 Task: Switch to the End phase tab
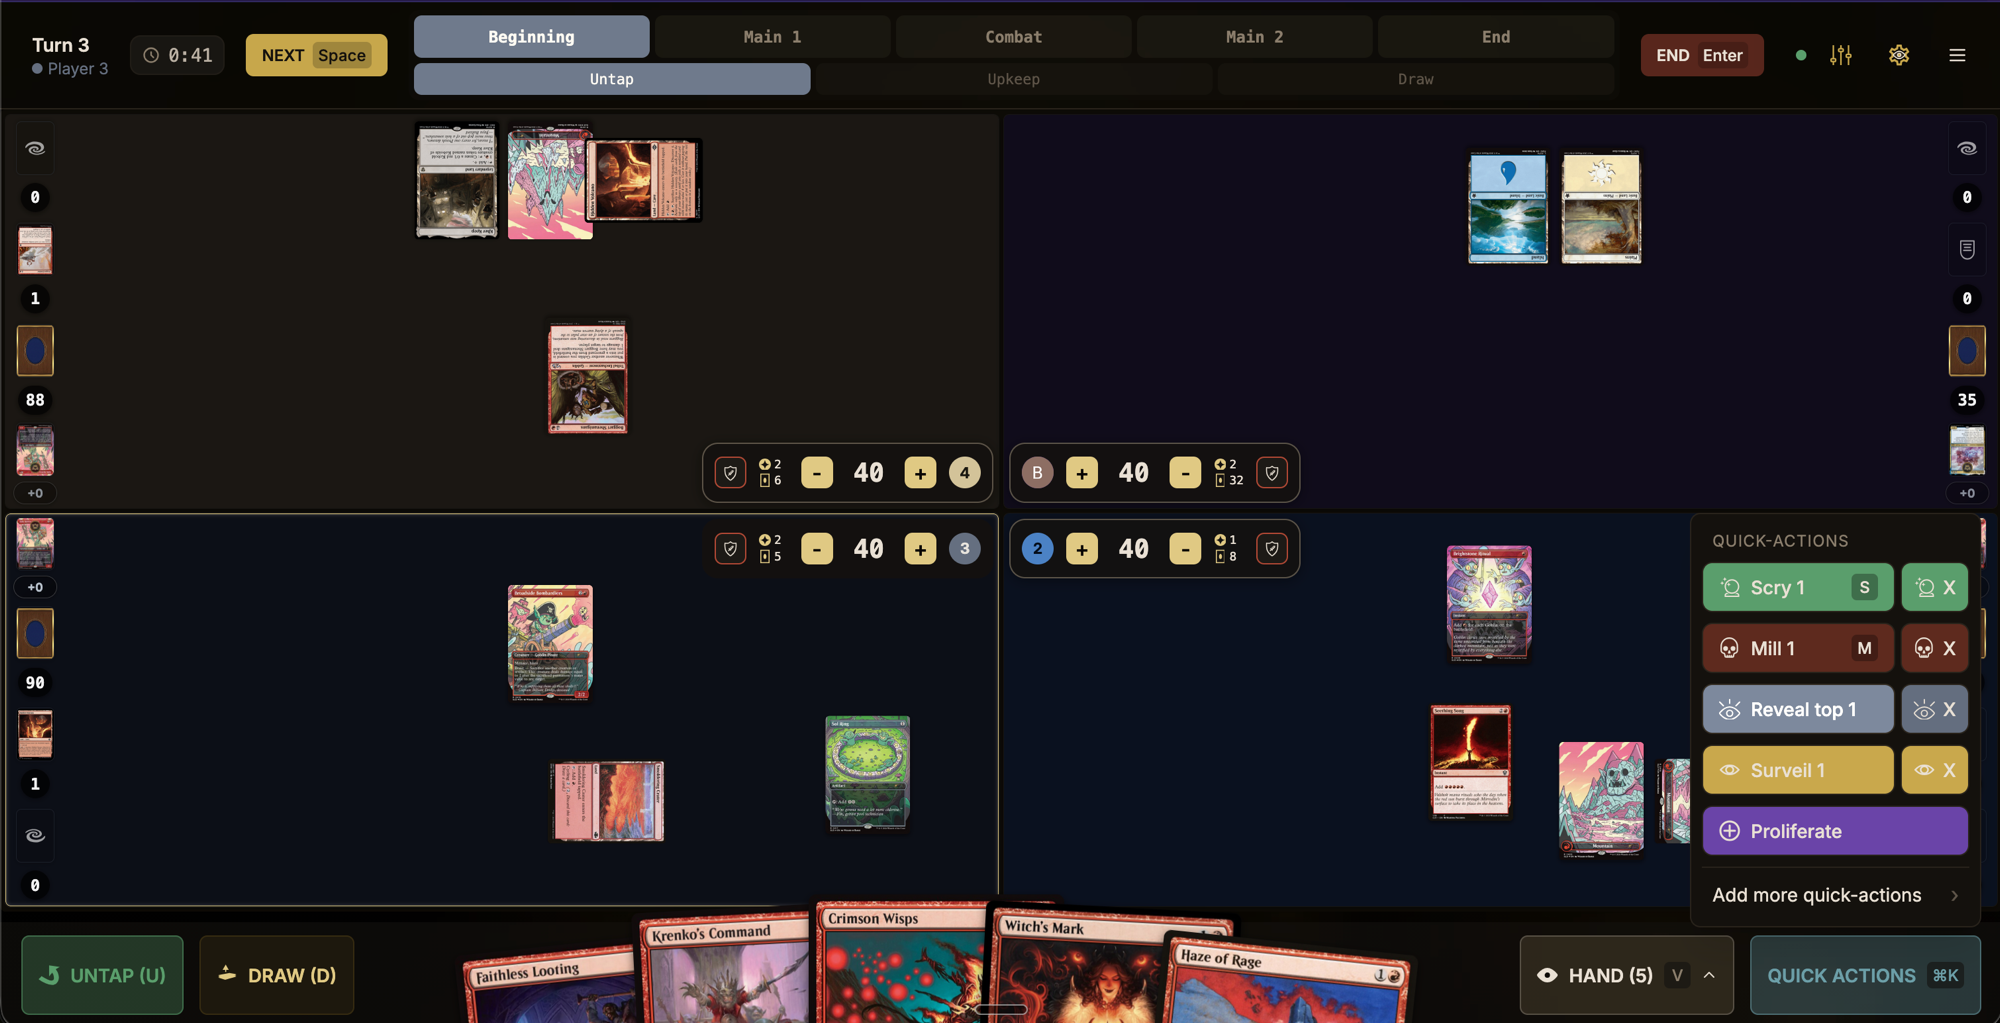1495,36
